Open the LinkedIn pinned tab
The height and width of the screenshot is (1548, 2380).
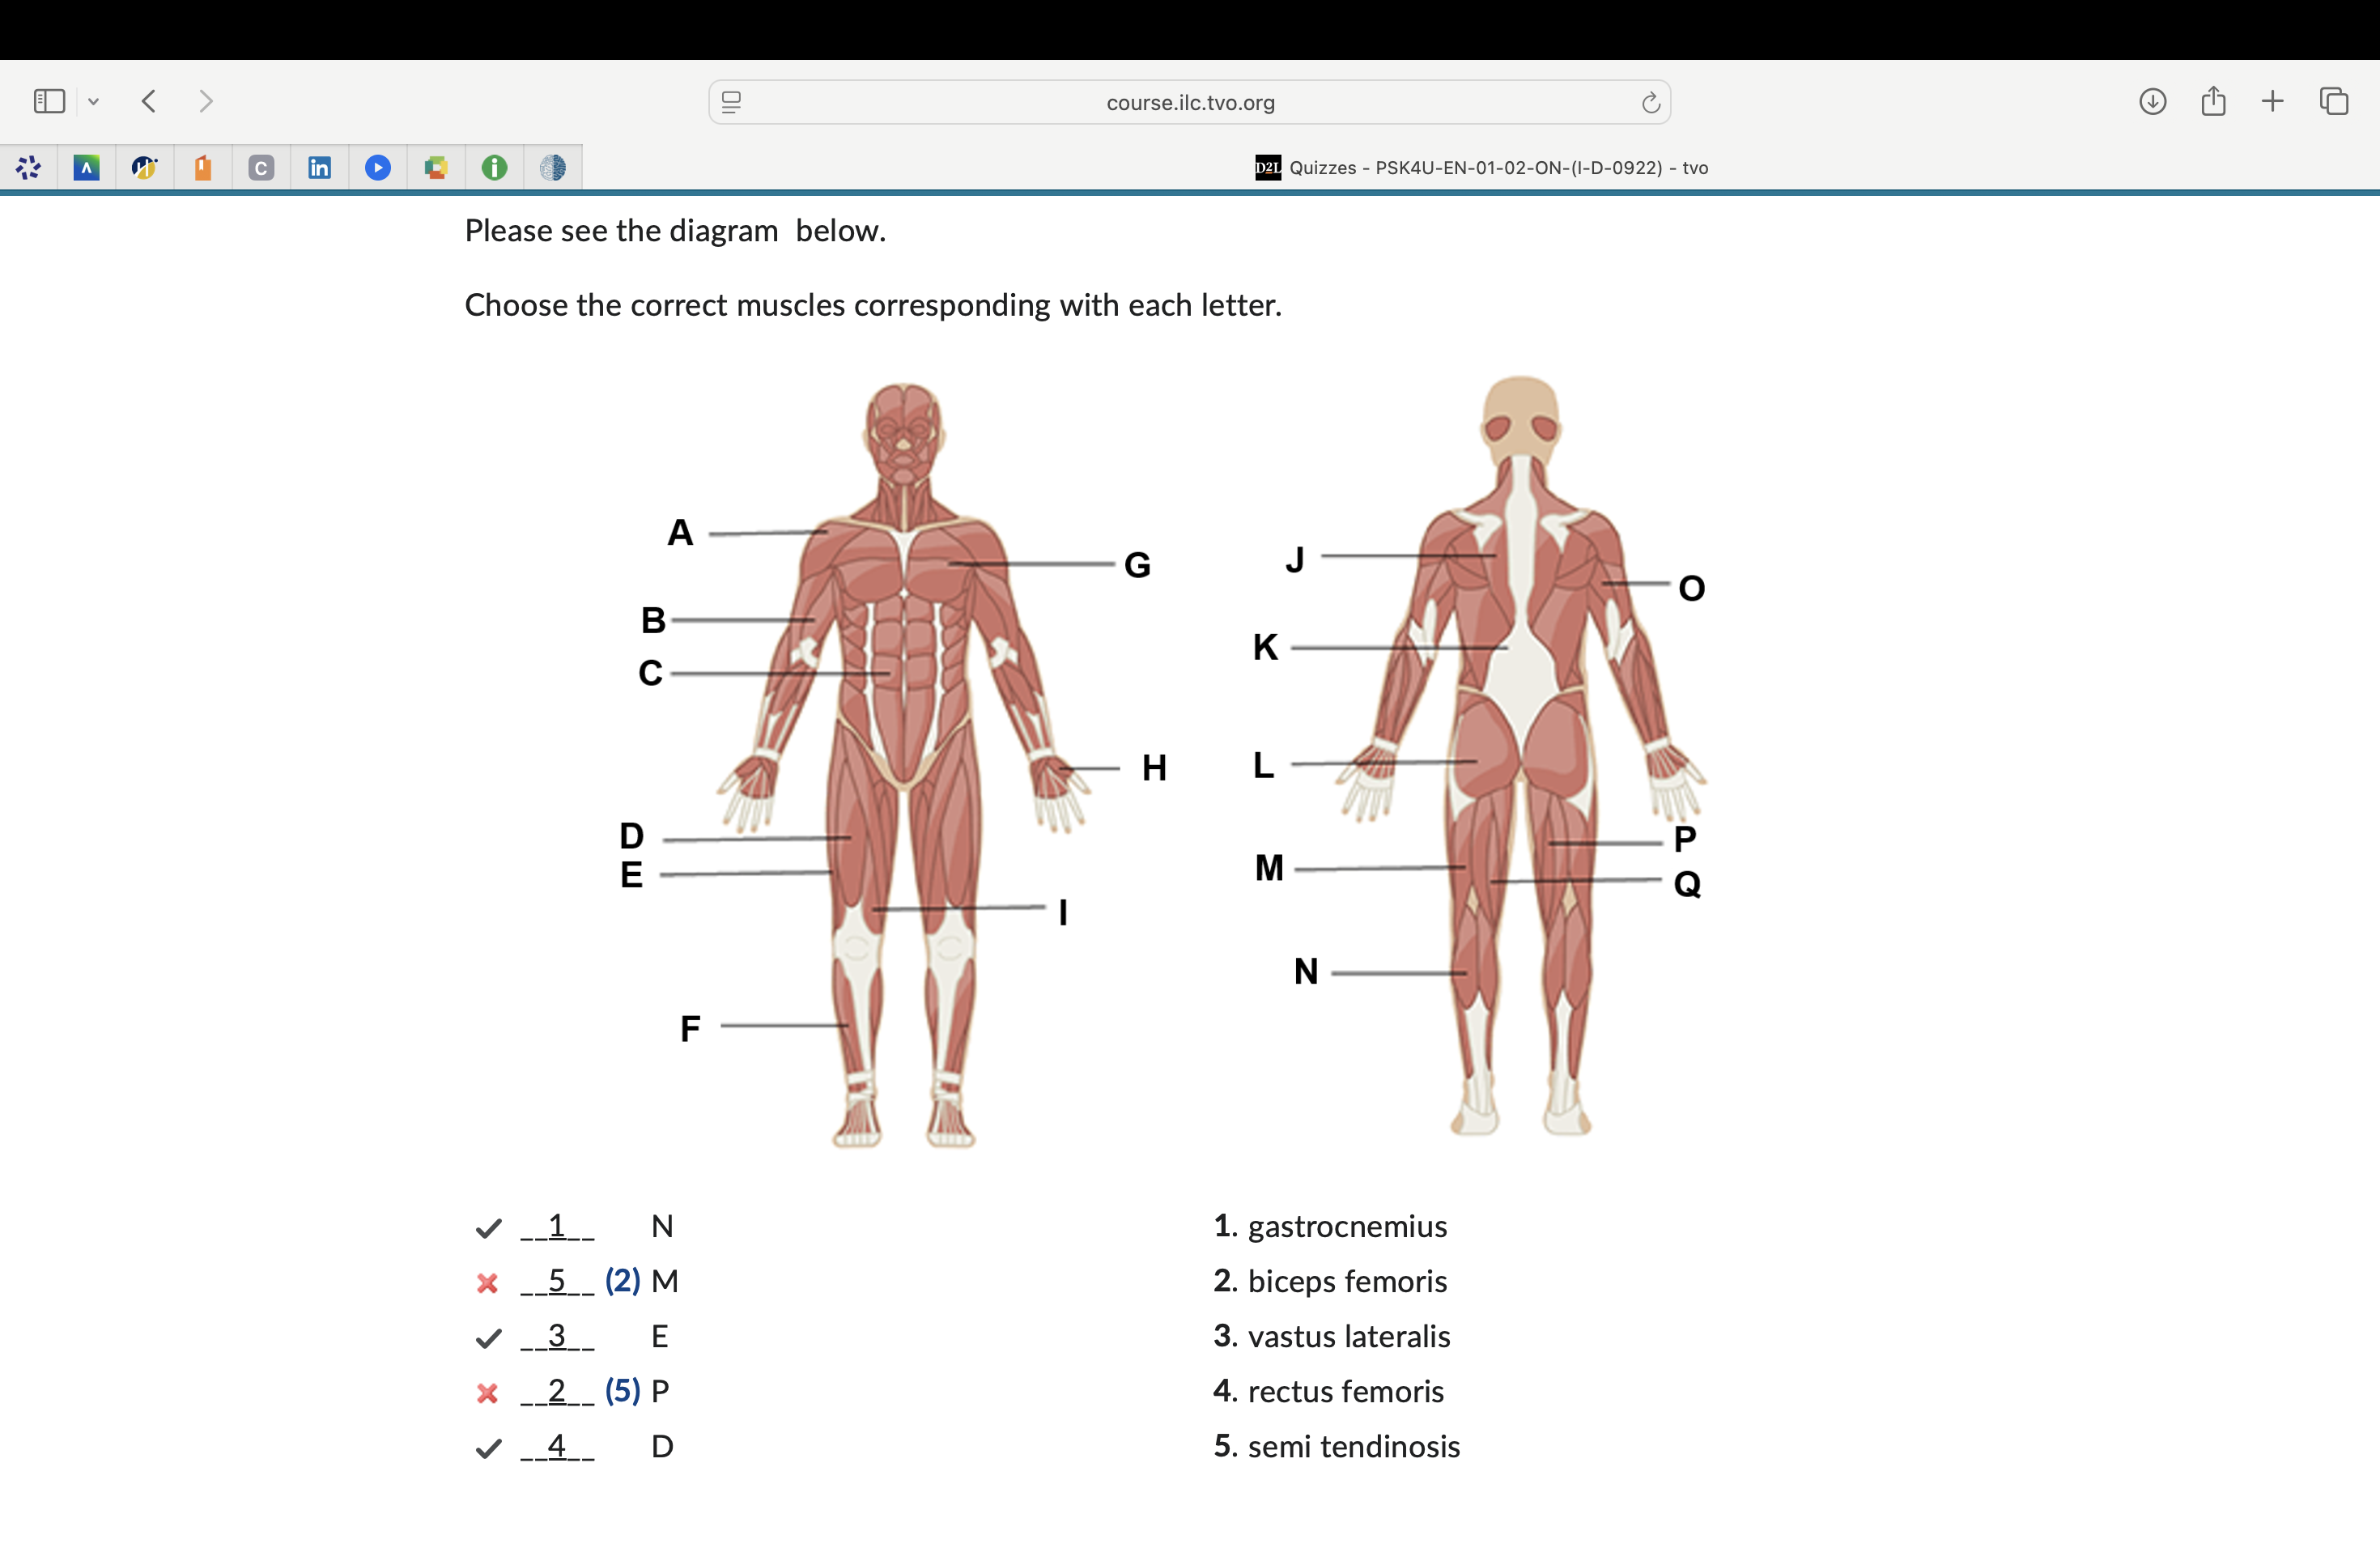click(x=319, y=167)
